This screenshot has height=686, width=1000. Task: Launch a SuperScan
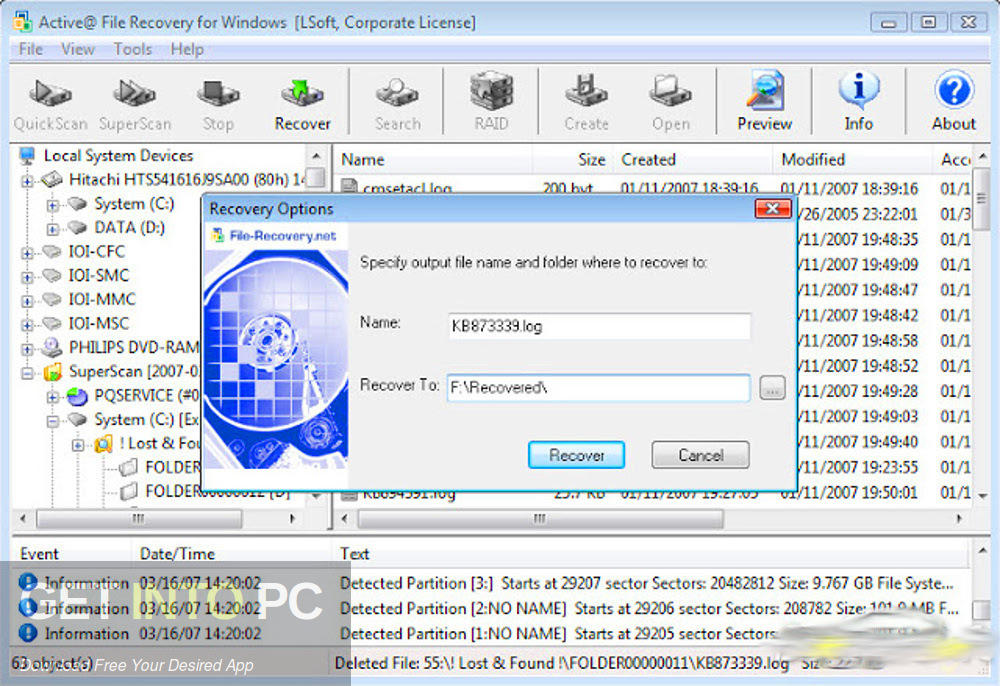(134, 100)
